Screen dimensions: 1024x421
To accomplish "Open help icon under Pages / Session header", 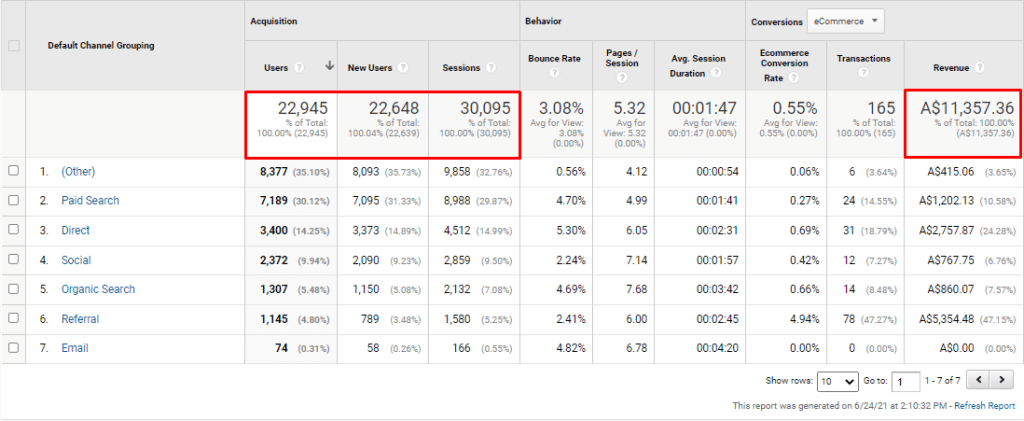I will [622, 78].
